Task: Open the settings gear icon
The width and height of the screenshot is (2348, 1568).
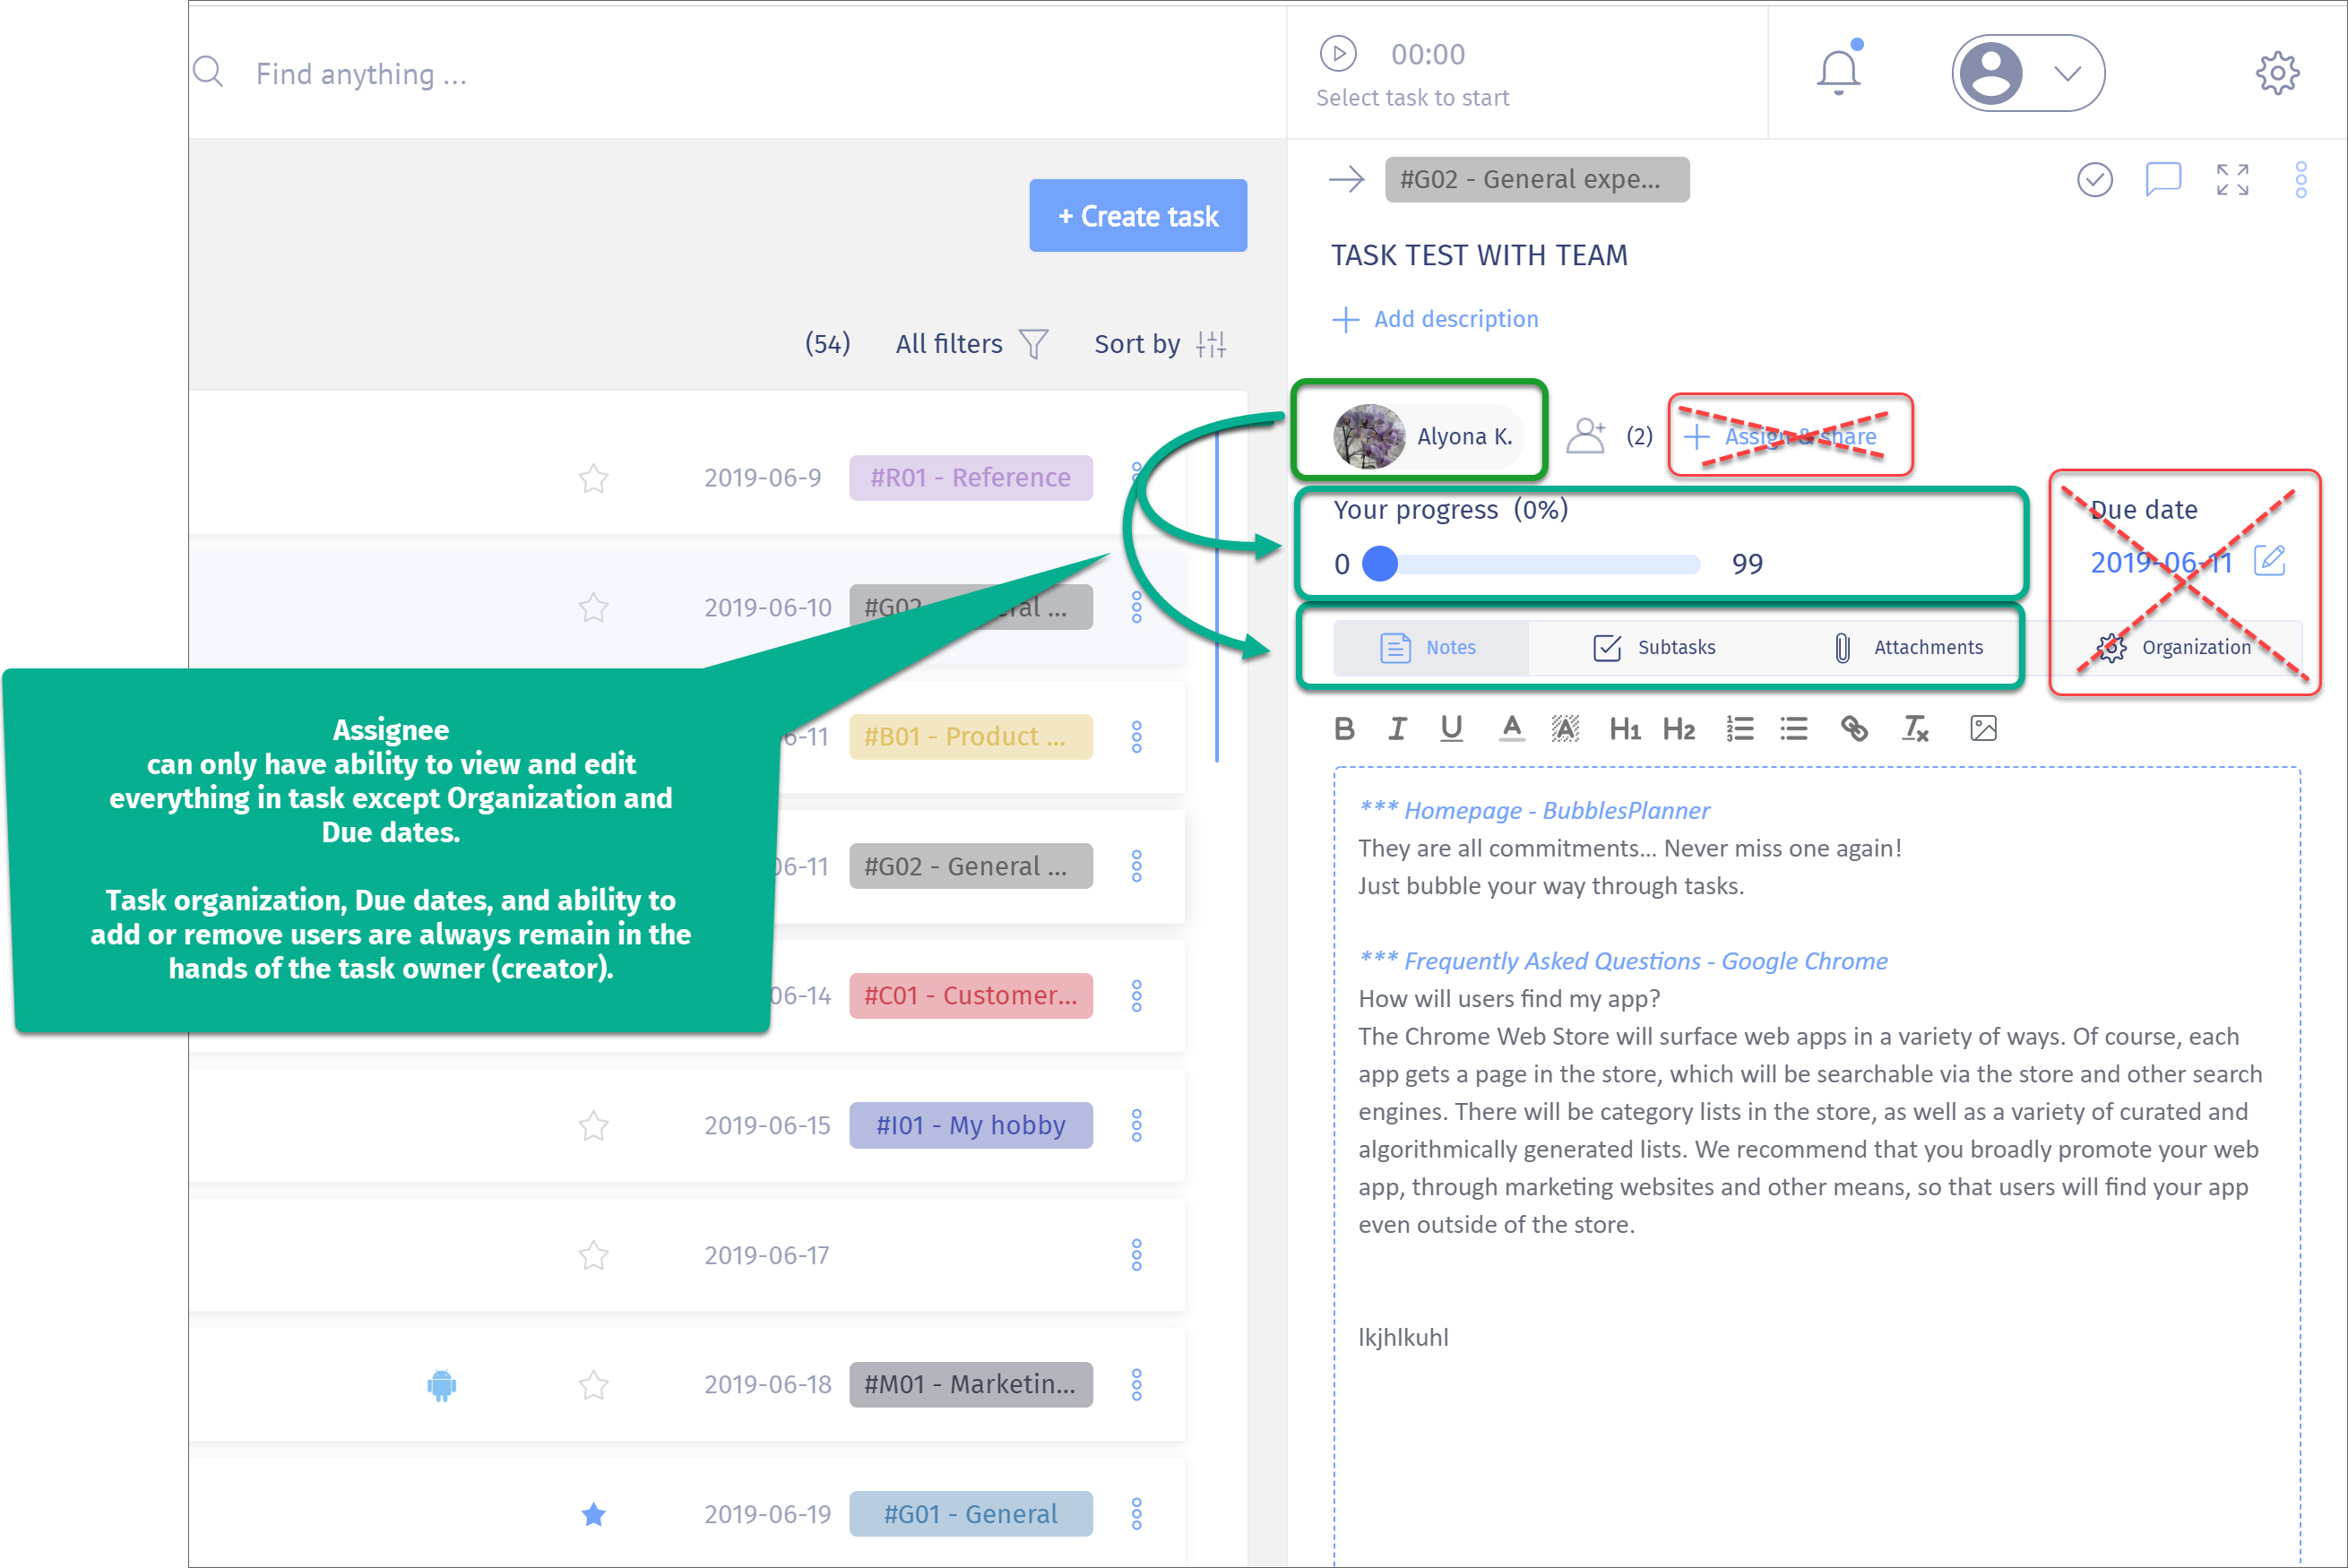Action: tap(2277, 73)
